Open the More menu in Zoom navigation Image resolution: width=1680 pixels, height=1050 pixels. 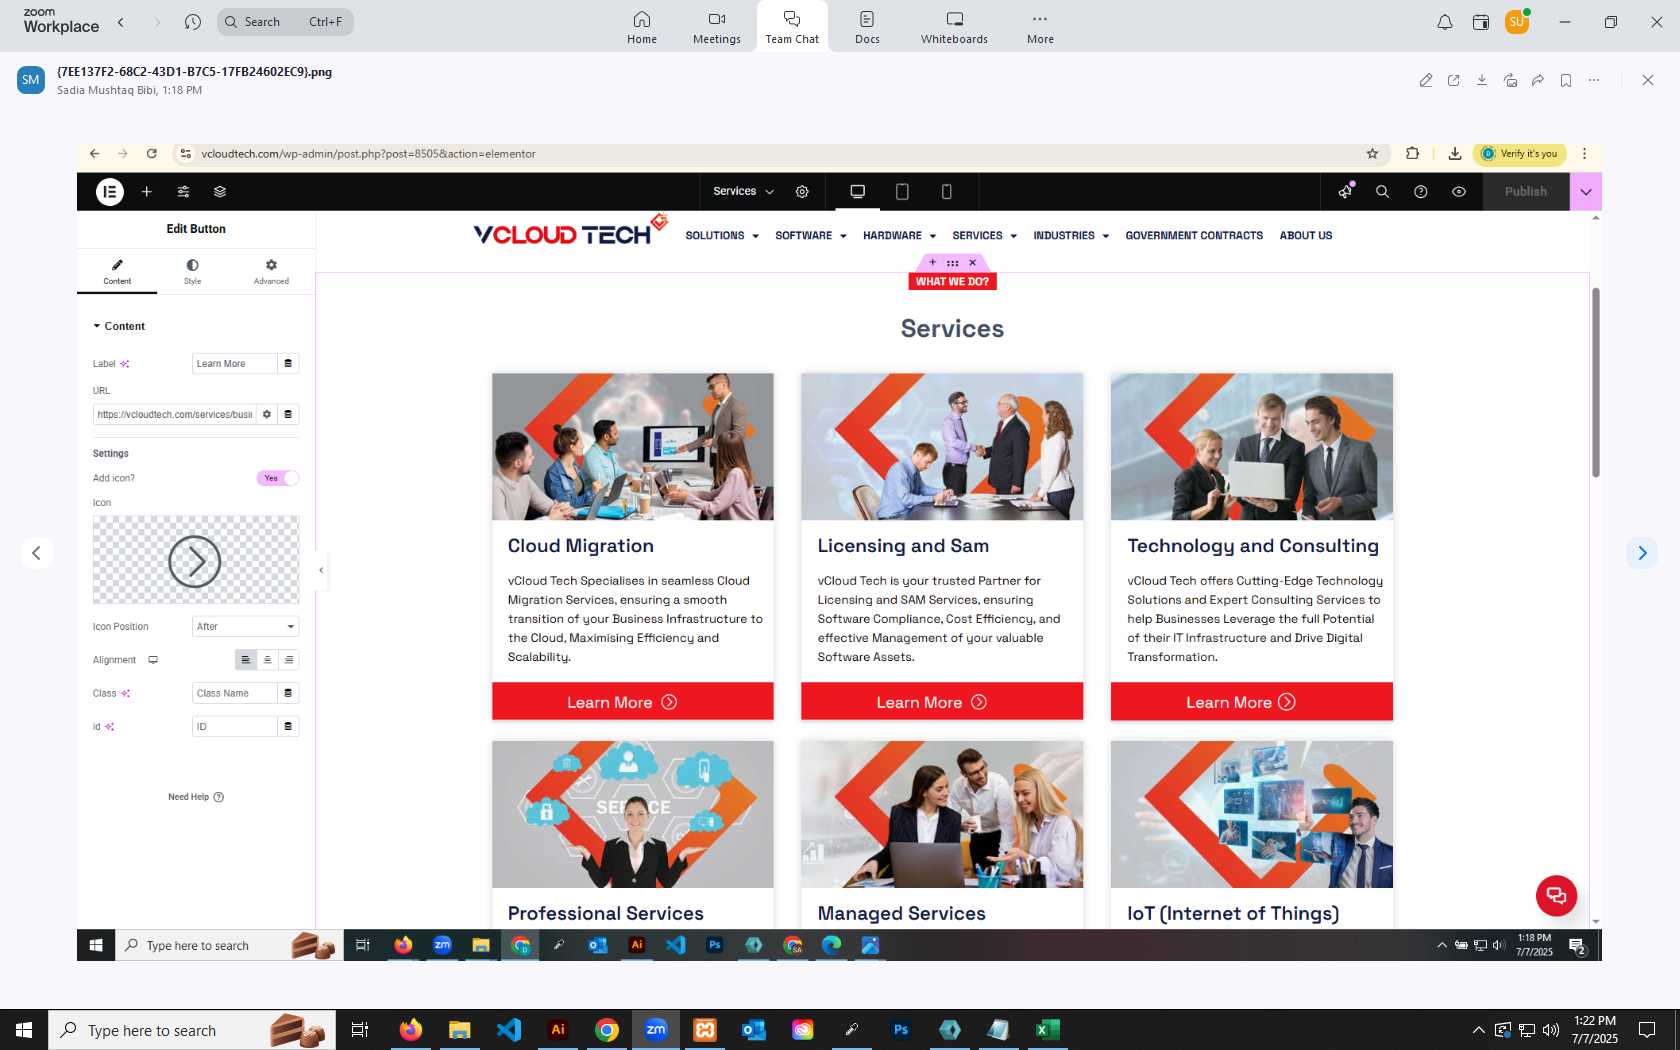[1040, 27]
